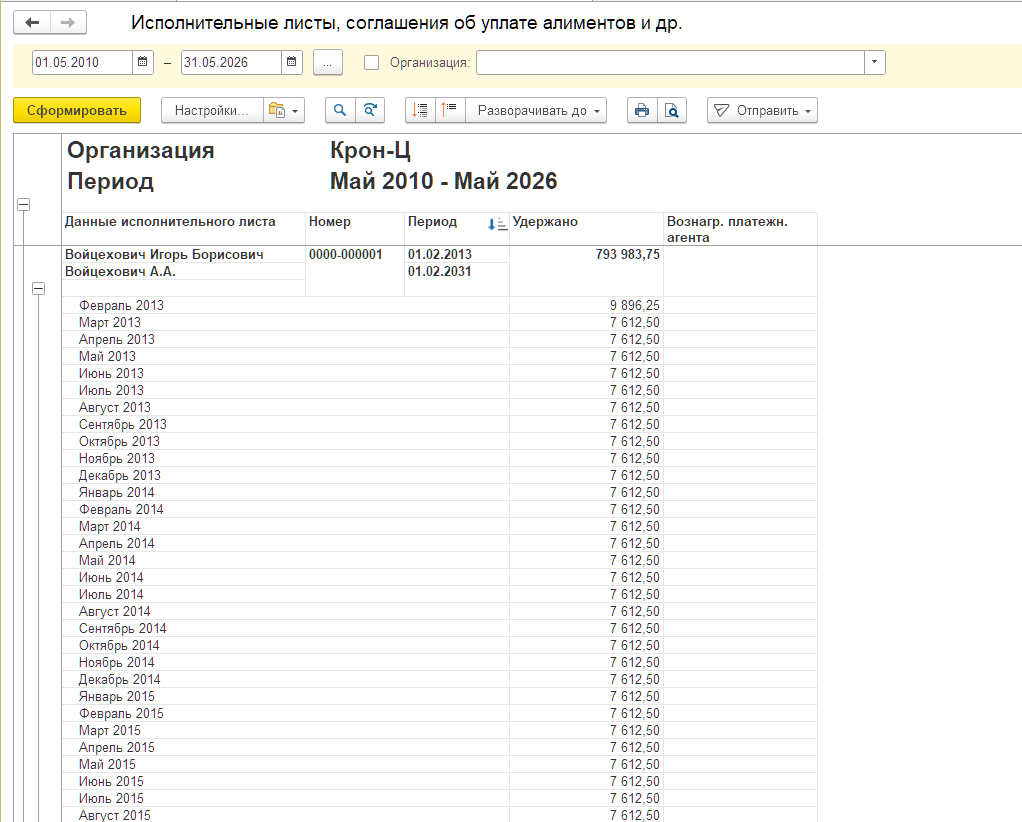Click the magnifier find icon

(x=340, y=110)
